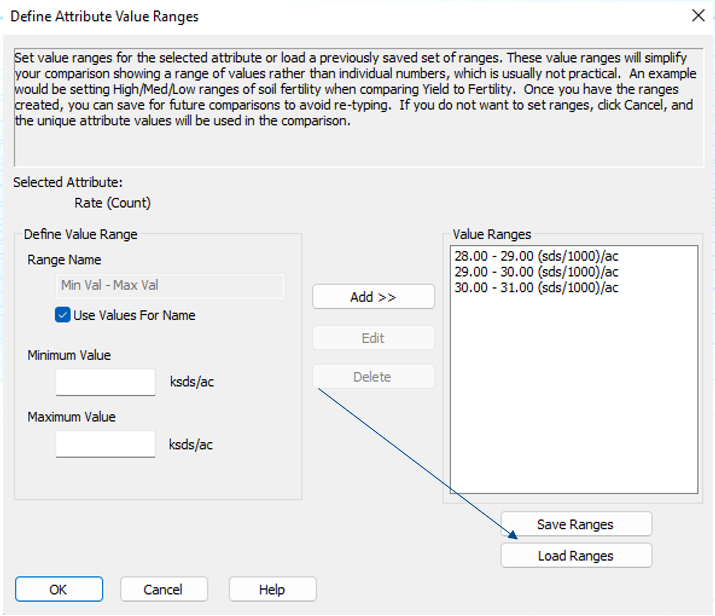Image resolution: width=715 pixels, height=616 pixels.
Task: Select the 30.00 - 31.00 range entry
Action: (x=536, y=288)
